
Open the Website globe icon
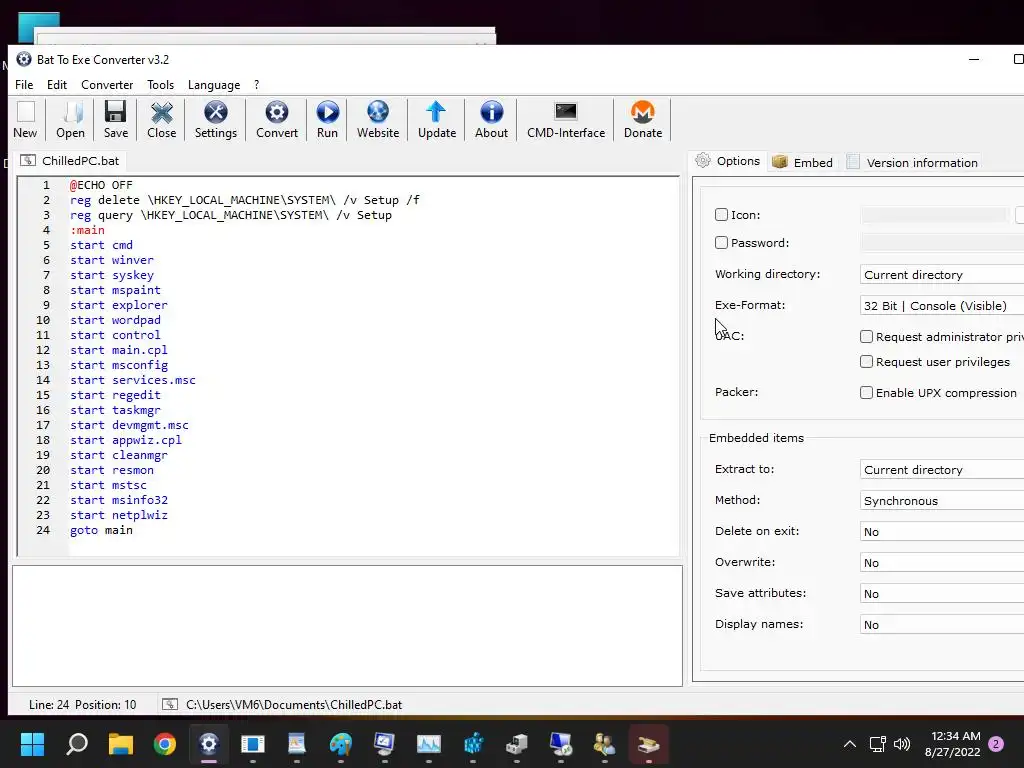pos(377,120)
